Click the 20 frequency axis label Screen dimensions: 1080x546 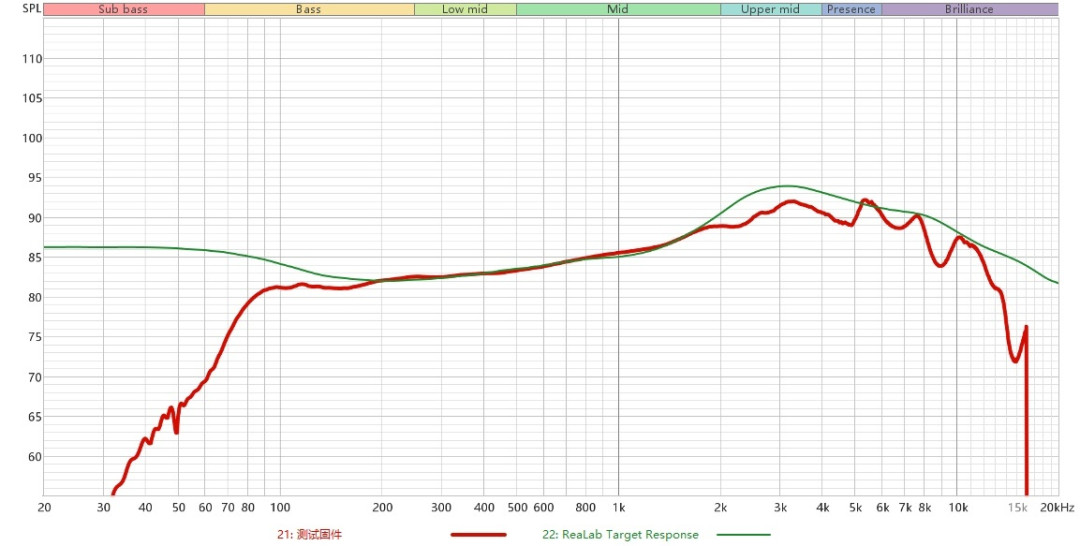pyautogui.click(x=44, y=508)
